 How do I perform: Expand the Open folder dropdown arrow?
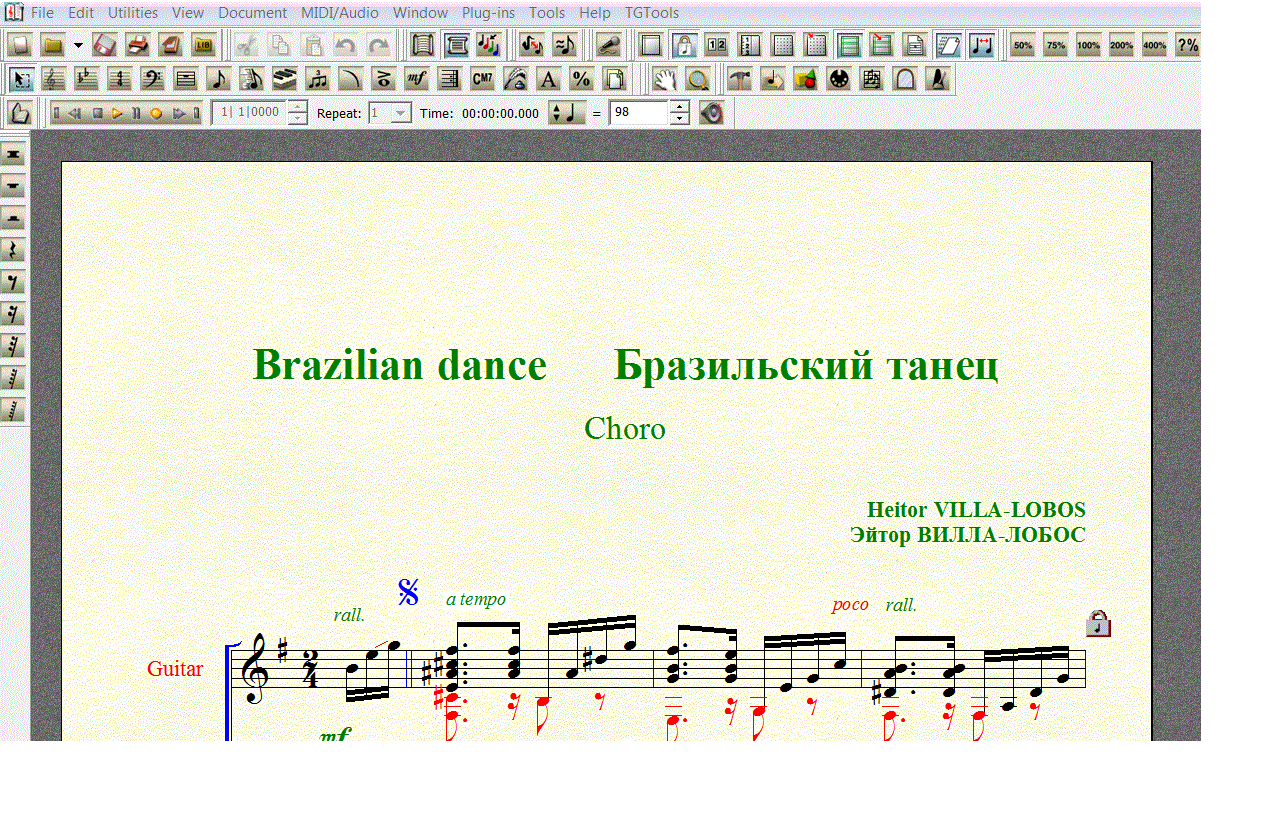78,46
